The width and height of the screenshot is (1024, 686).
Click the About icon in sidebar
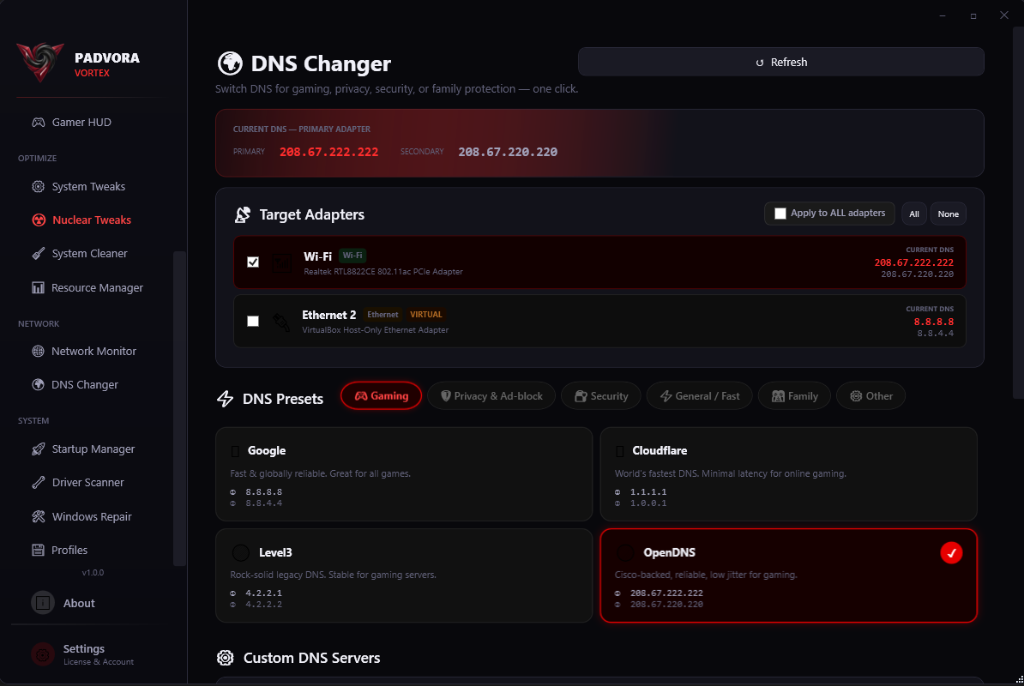tap(43, 602)
